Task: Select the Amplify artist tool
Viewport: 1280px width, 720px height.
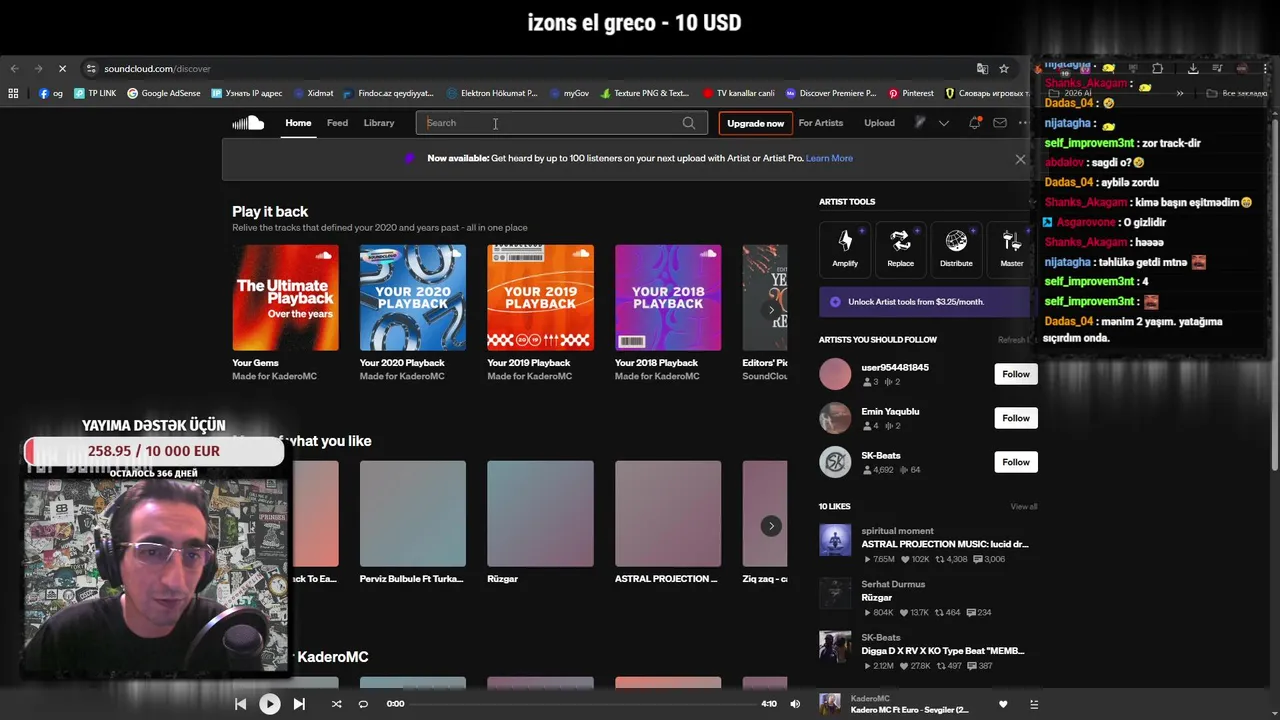Action: pyautogui.click(x=845, y=248)
